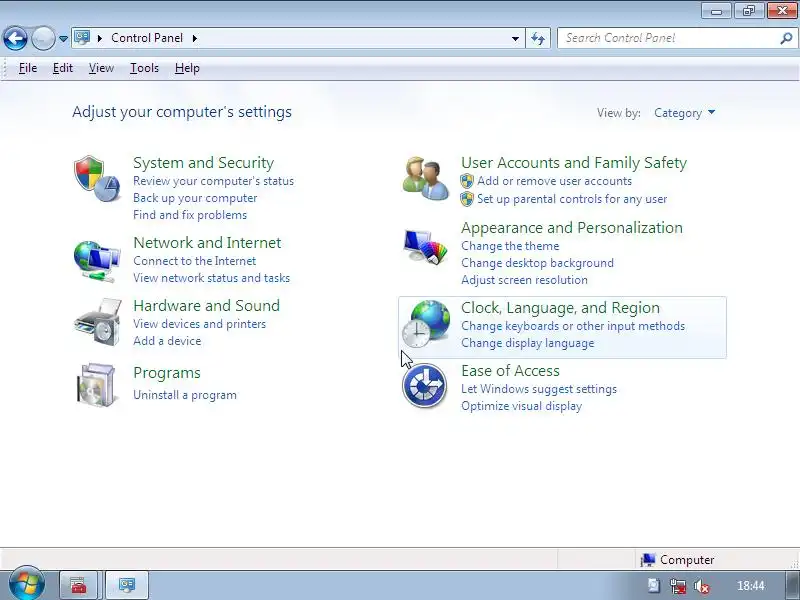Open the Network and Internet globe icon
This screenshot has height=600, width=800.
[x=97, y=261]
